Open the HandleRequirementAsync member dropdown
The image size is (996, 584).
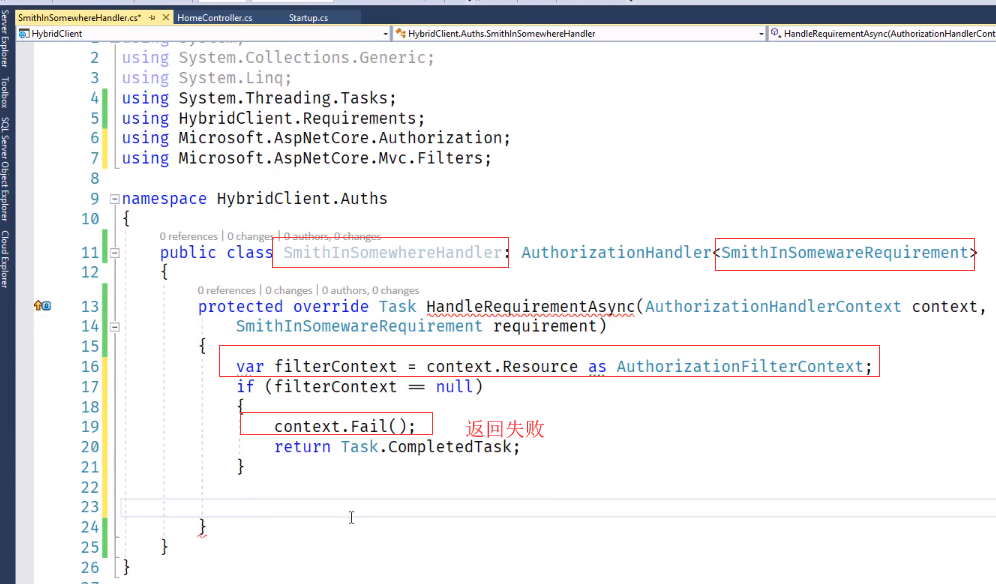click(x=883, y=34)
